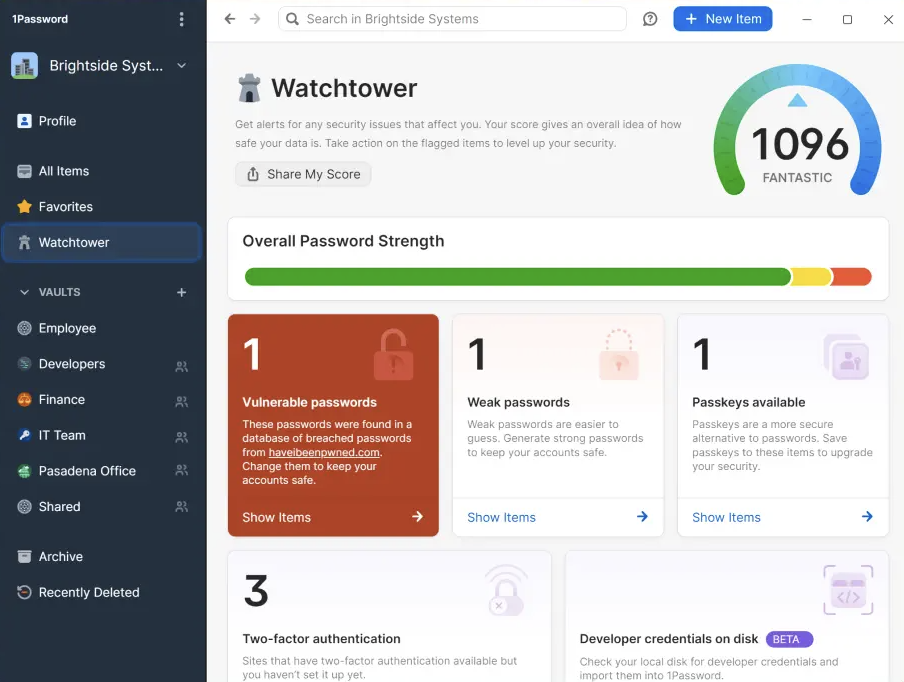
Task: Click the Watchtower page title
Action: tap(344, 88)
